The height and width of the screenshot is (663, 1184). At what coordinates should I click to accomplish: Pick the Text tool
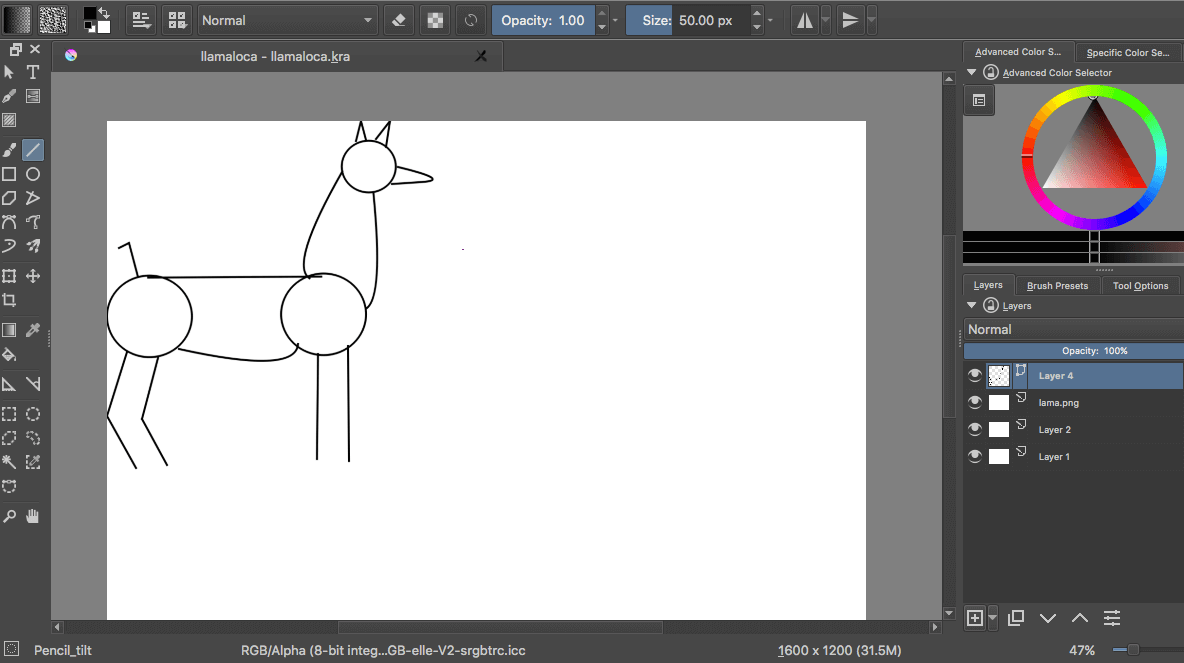coord(33,71)
